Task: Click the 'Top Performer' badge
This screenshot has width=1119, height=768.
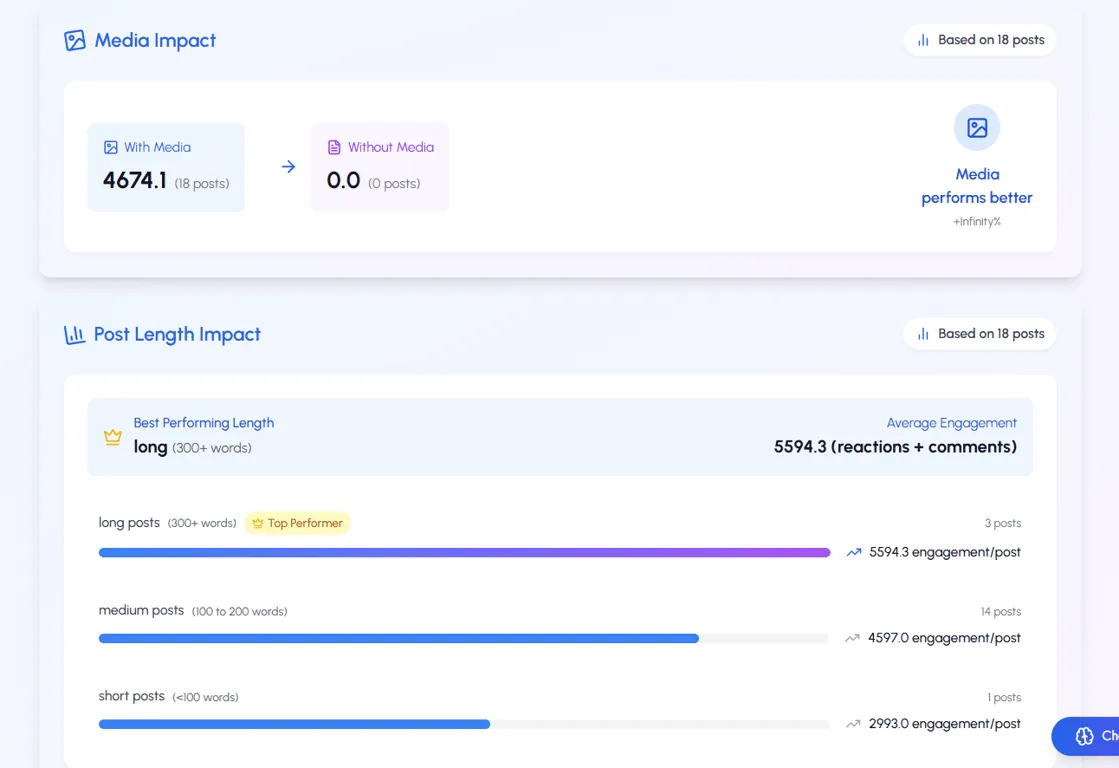Action: click(297, 522)
